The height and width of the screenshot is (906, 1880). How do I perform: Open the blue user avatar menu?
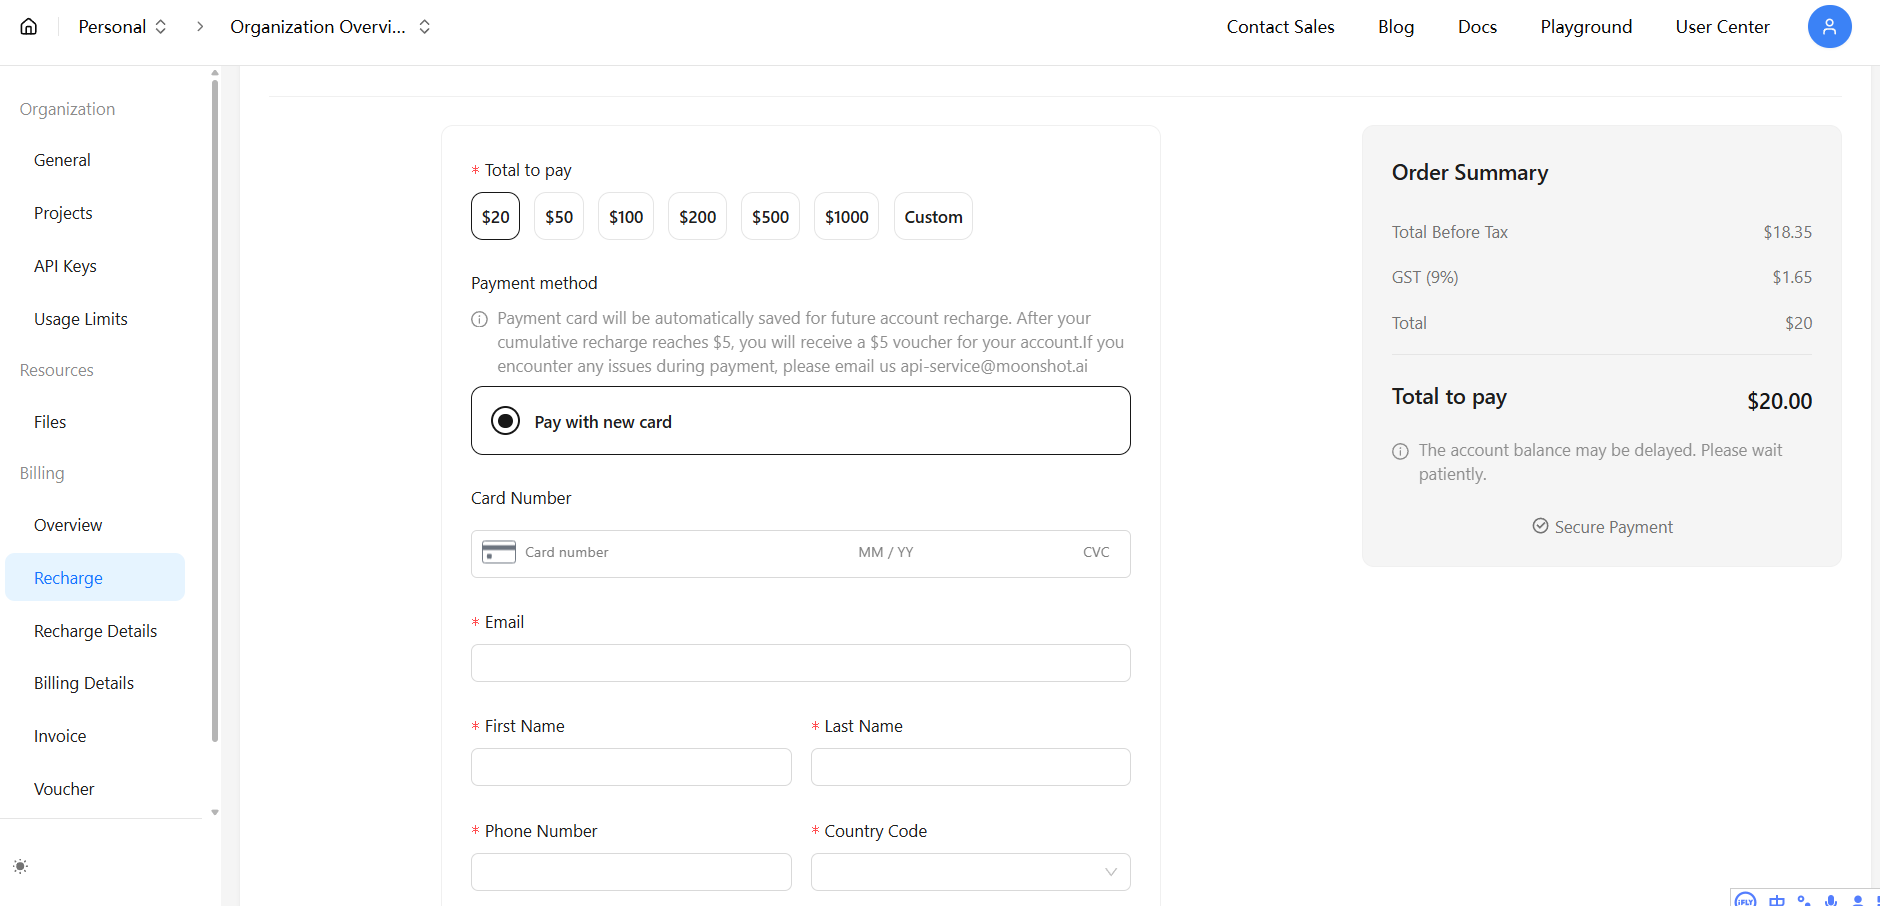click(x=1829, y=27)
